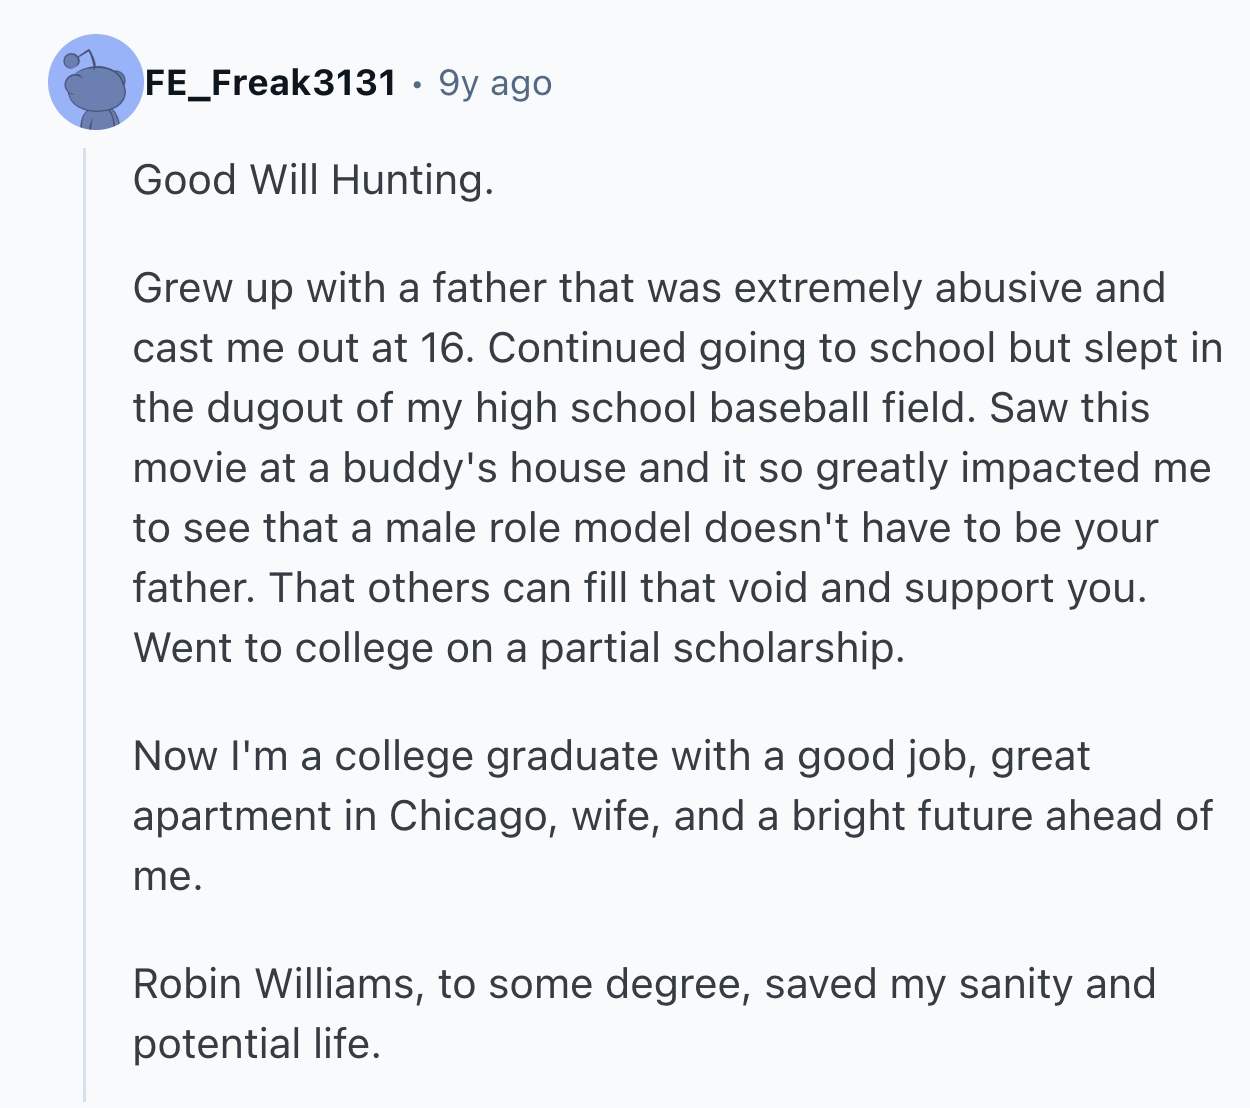
Task: Click the words "potential life." at the end
Action: 257,1044
